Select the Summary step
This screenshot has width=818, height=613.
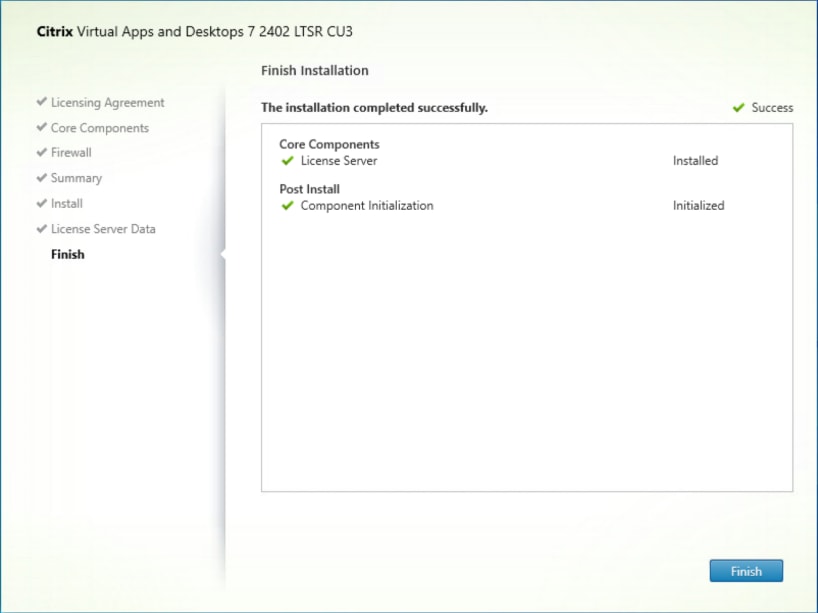tap(76, 178)
